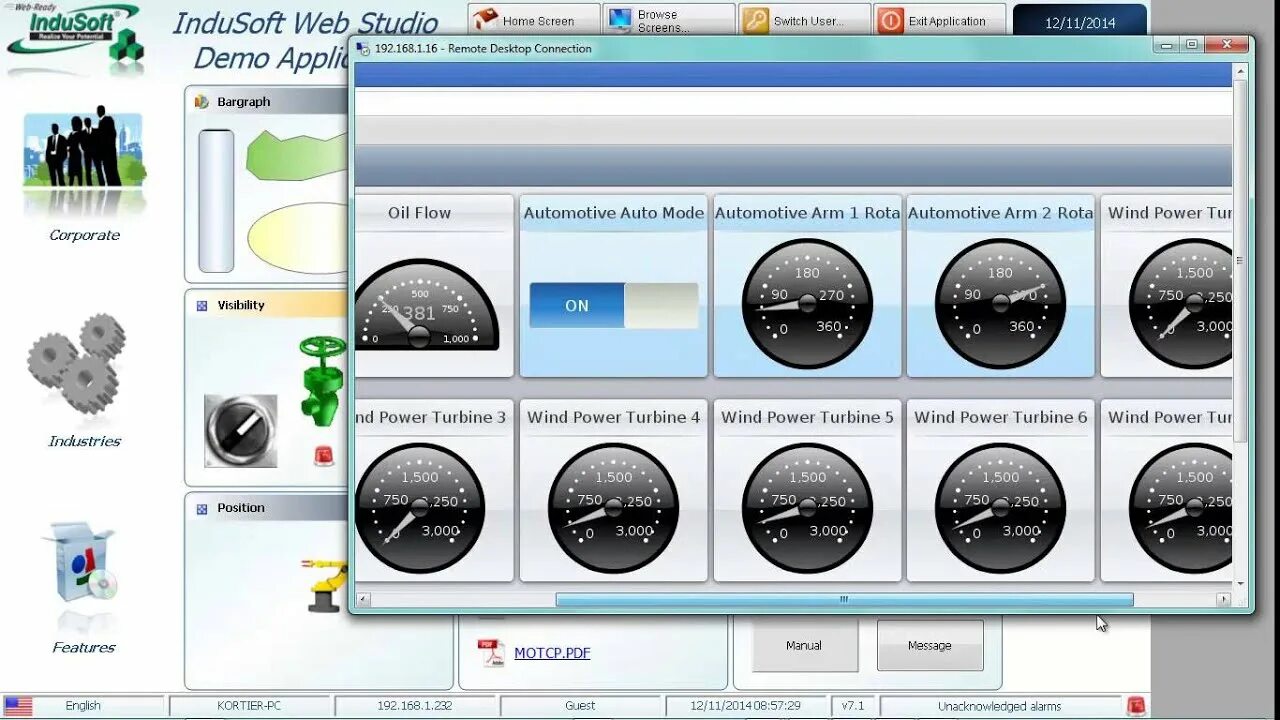Open the Corporate section icon
Image resolution: width=1280 pixels, height=720 pixels.
coord(85,150)
